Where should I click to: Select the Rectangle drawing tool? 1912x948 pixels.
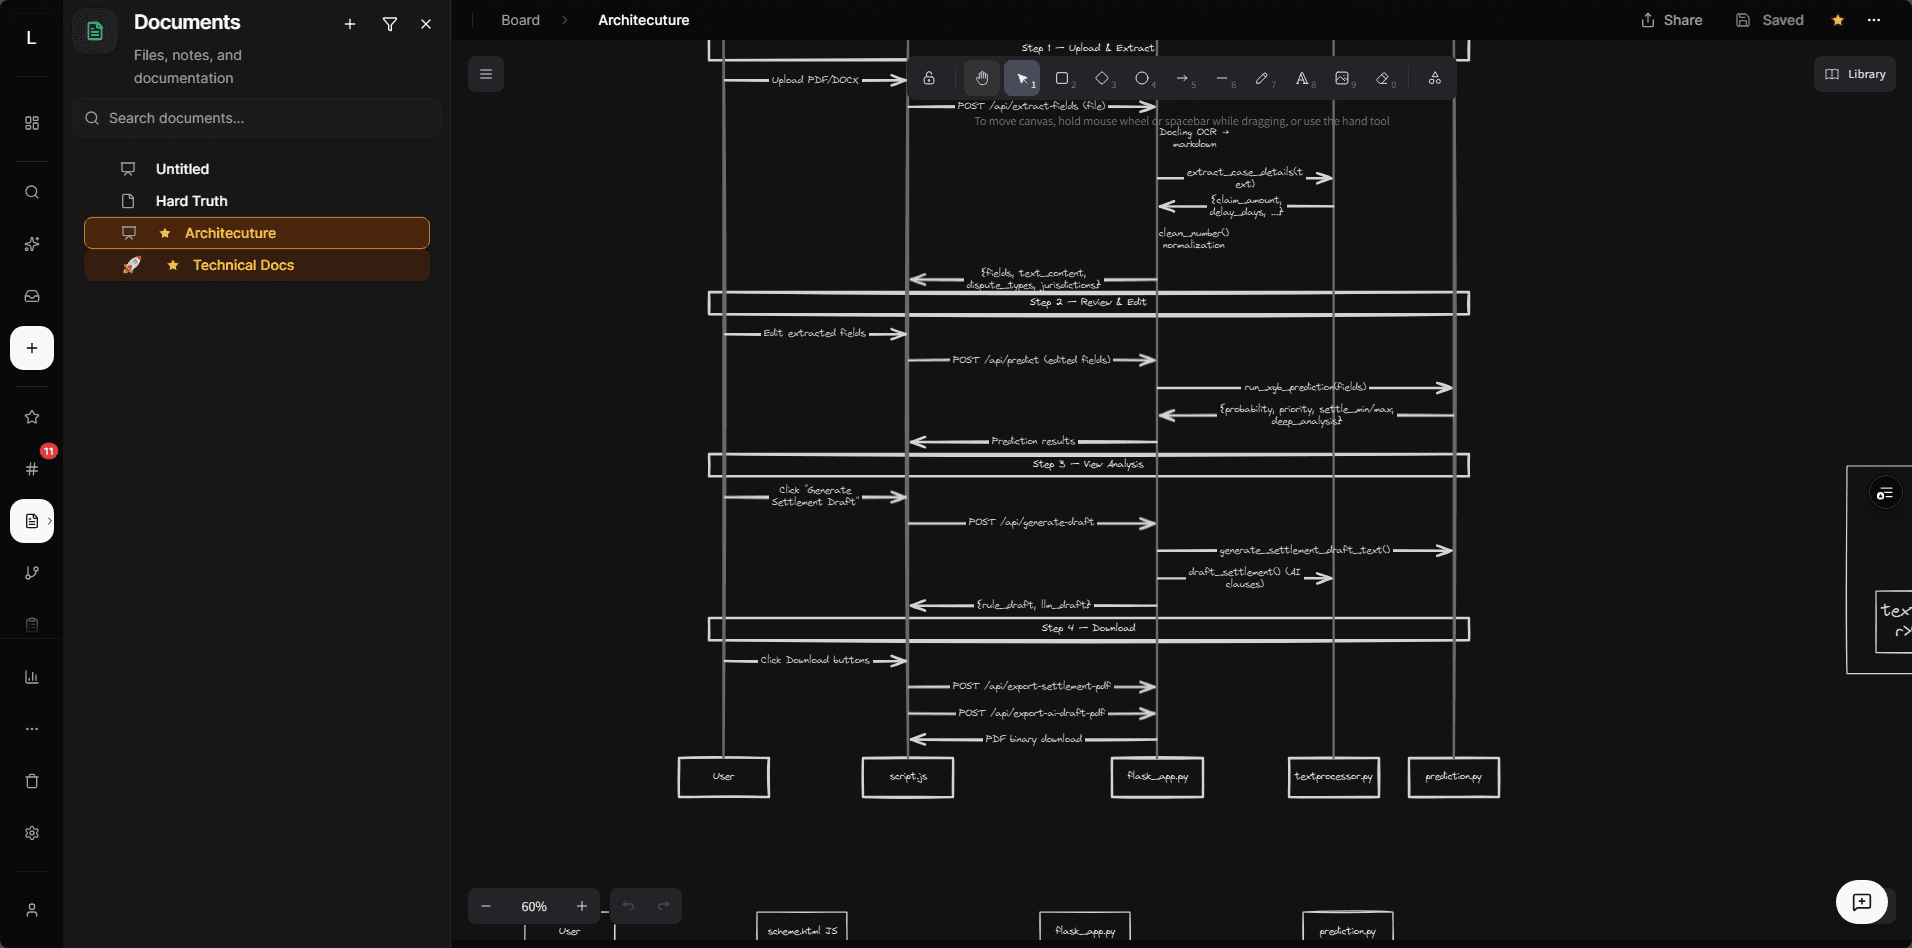pyautogui.click(x=1064, y=78)
